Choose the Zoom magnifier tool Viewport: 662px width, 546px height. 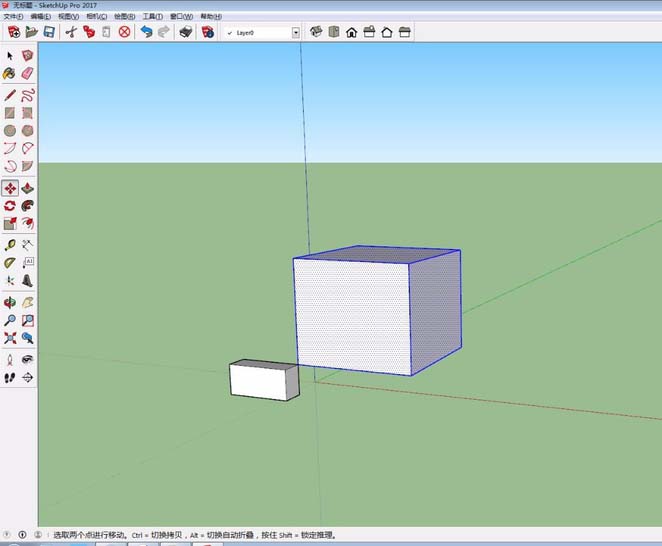click(10, 320)
